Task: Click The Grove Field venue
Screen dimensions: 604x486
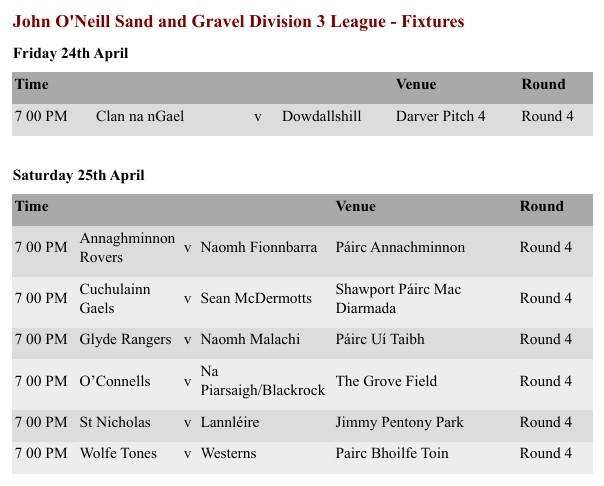Action: click(386, 381)
